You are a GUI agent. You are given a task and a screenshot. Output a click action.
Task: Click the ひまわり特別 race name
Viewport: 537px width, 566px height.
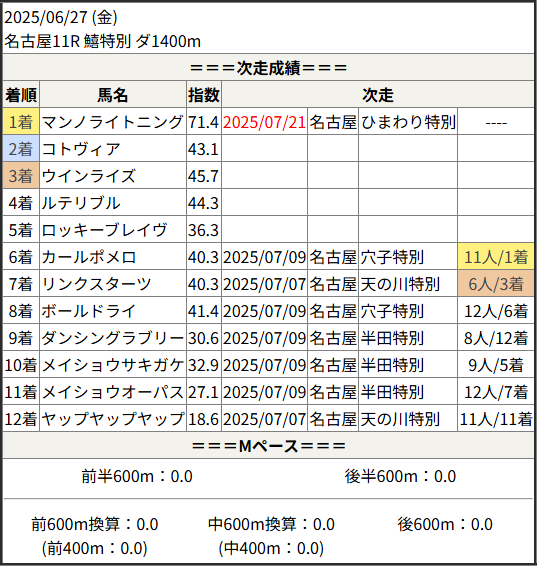[x=408, y=122]
